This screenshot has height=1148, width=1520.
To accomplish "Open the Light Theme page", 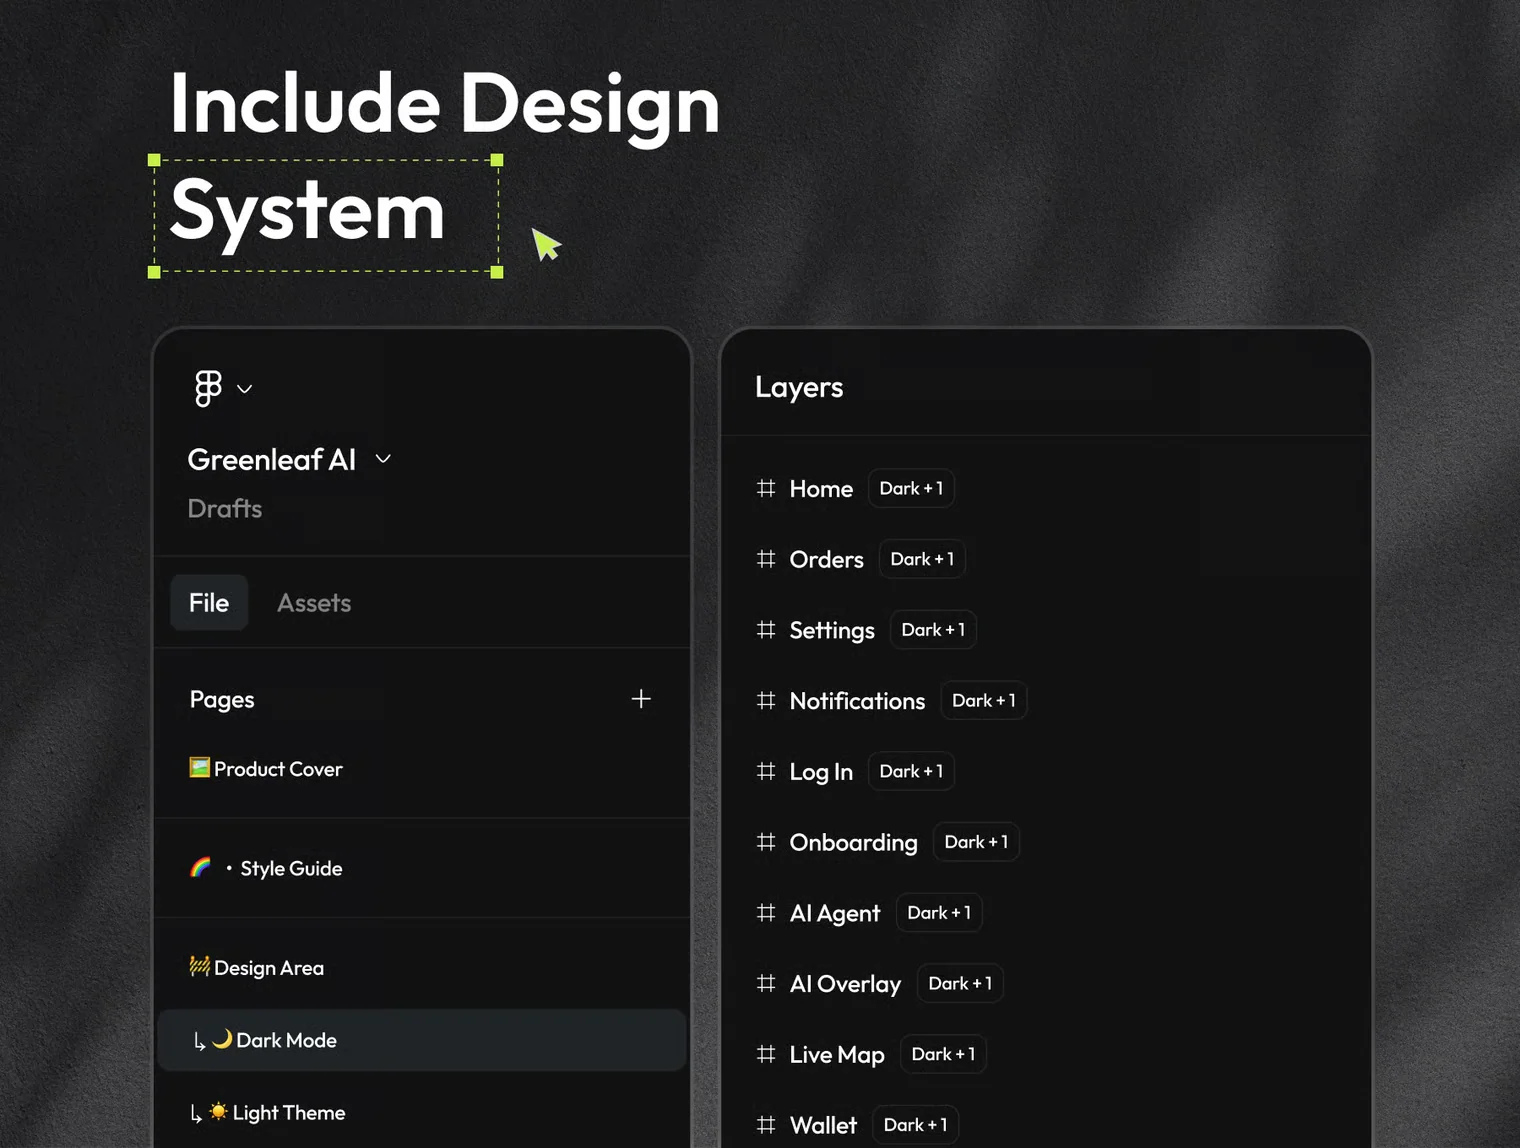I will [x=268, y=1112].
